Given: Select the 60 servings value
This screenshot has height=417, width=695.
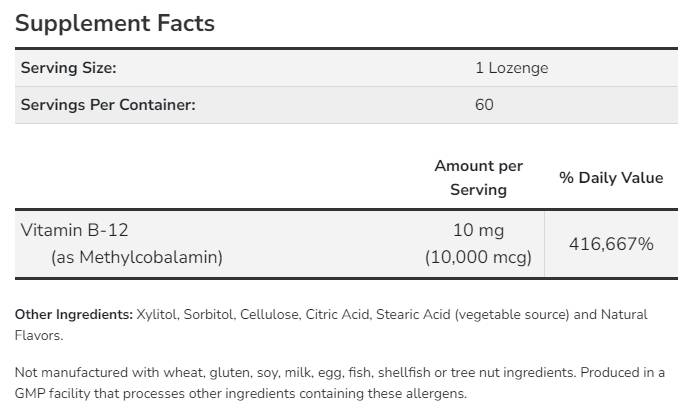Looking at the screenshot, I should 484,104.
